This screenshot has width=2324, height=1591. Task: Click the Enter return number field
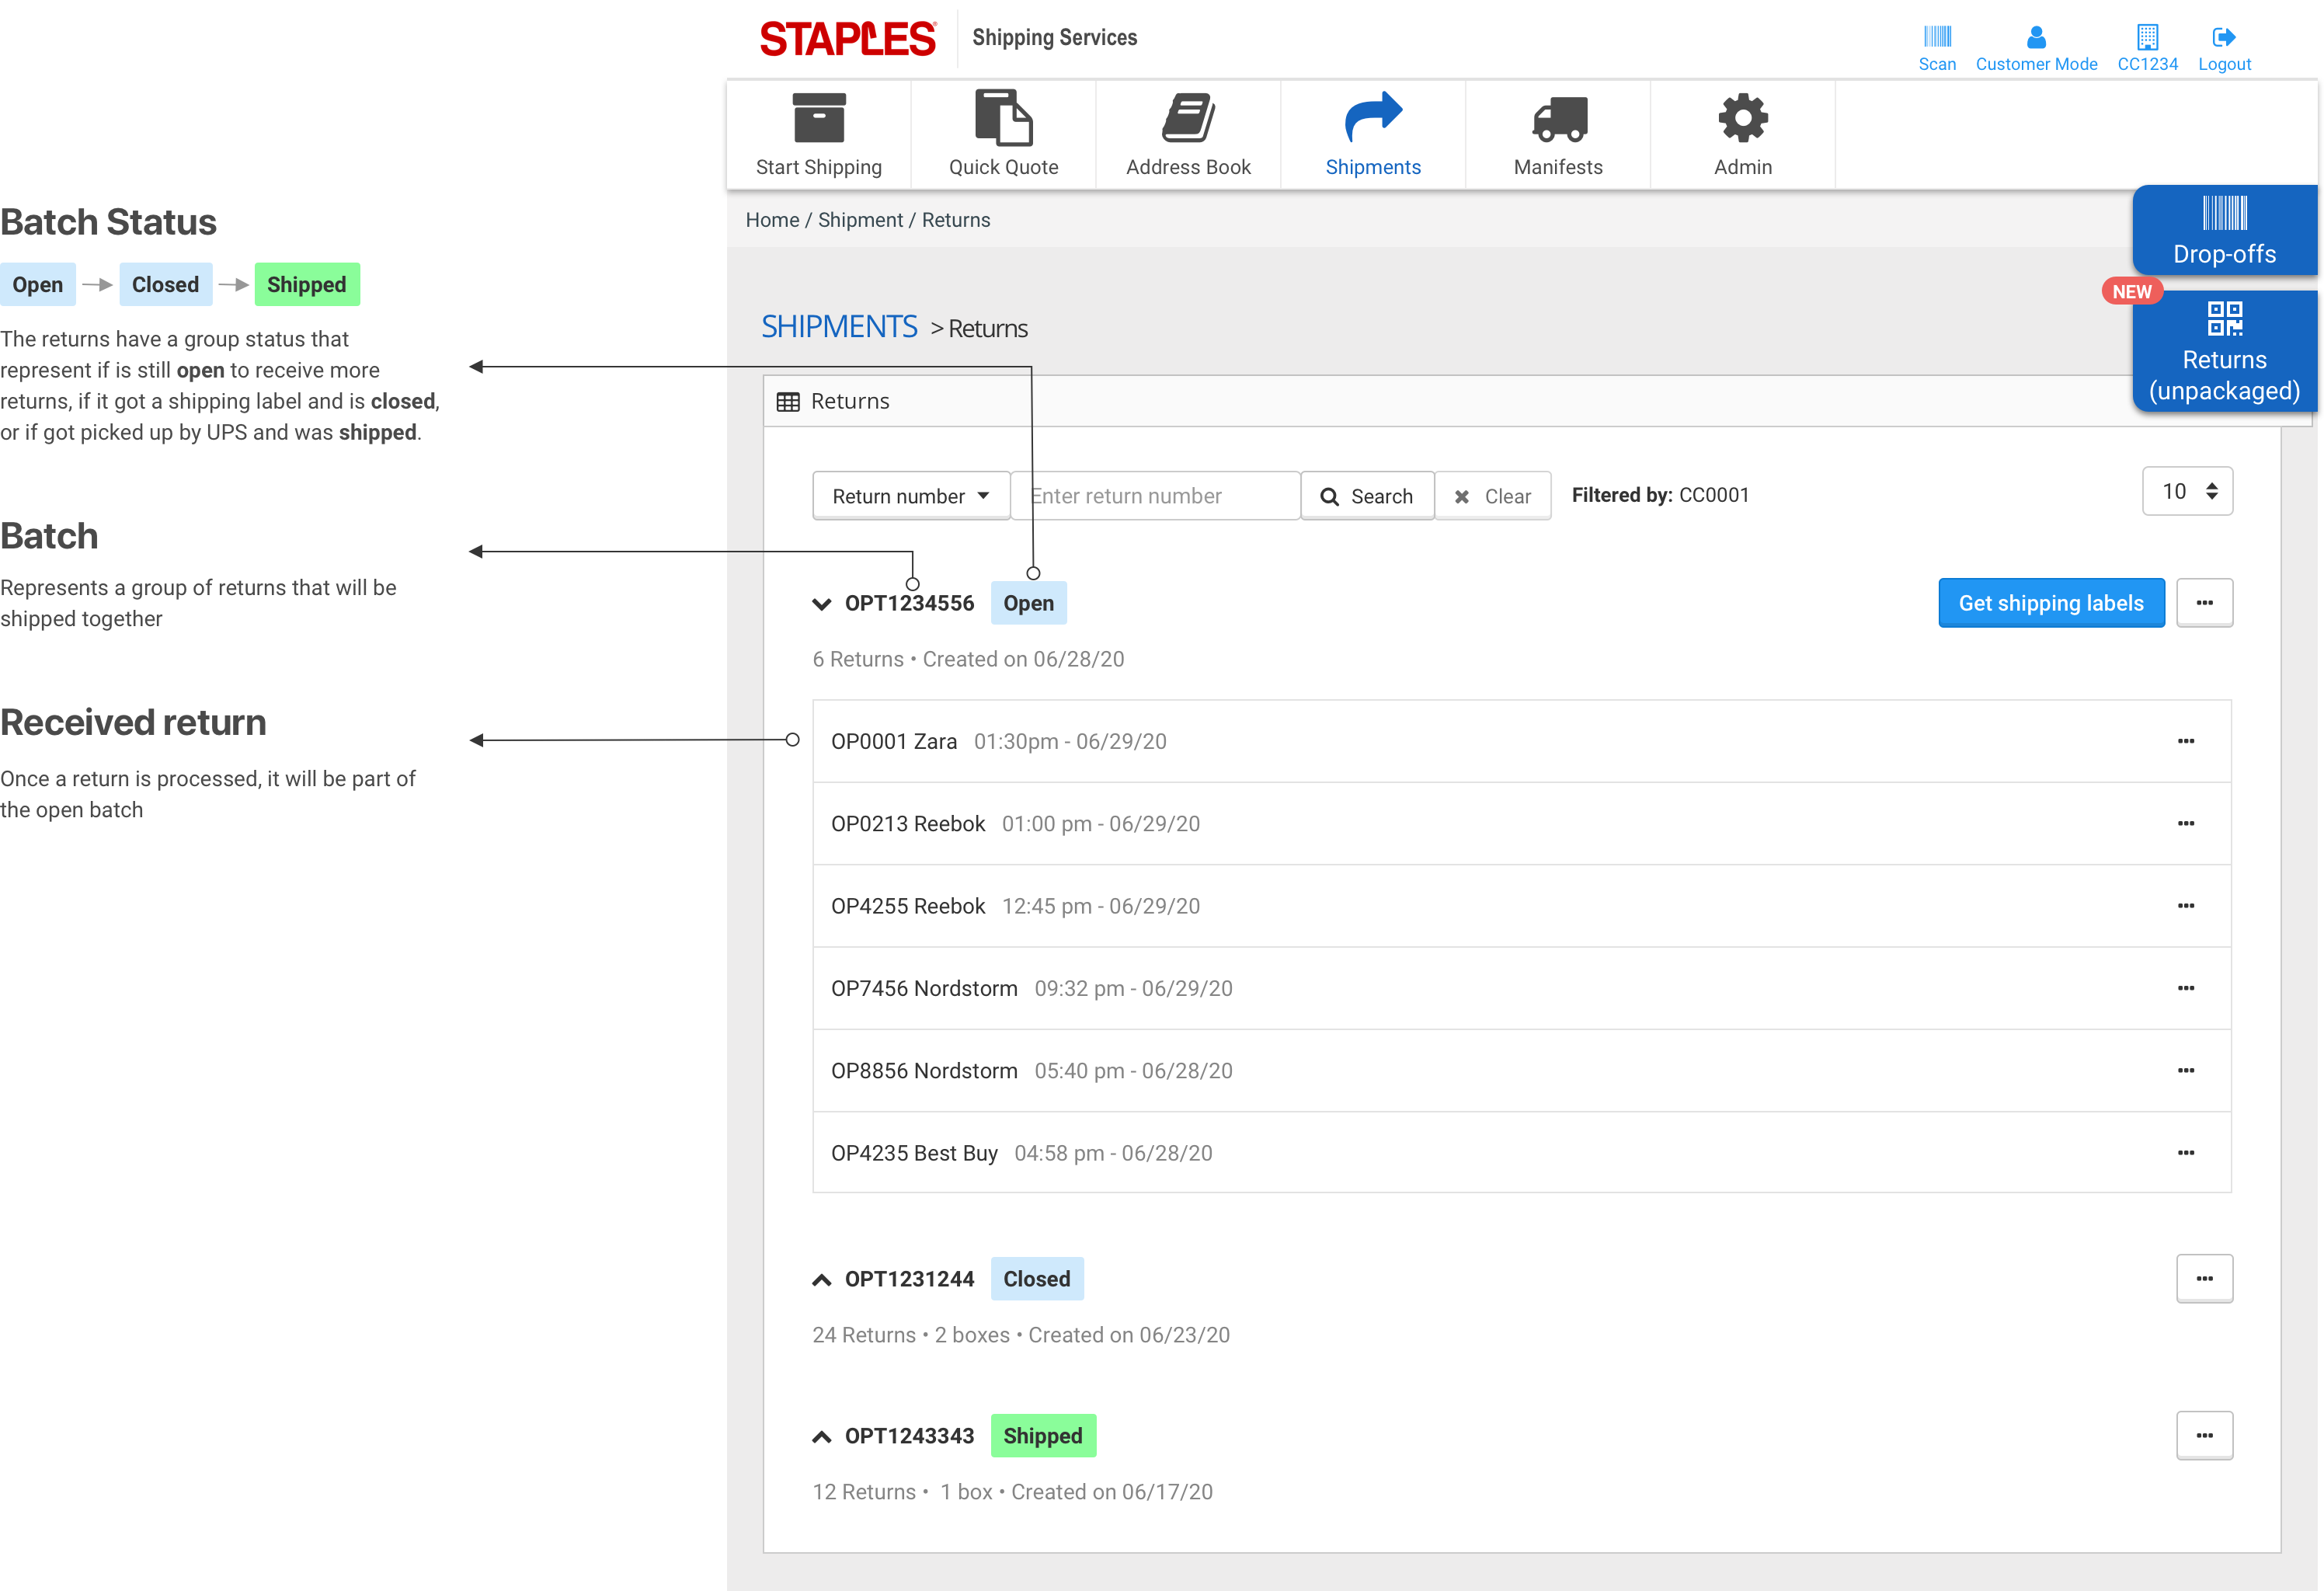click(x=1155, y=496)
